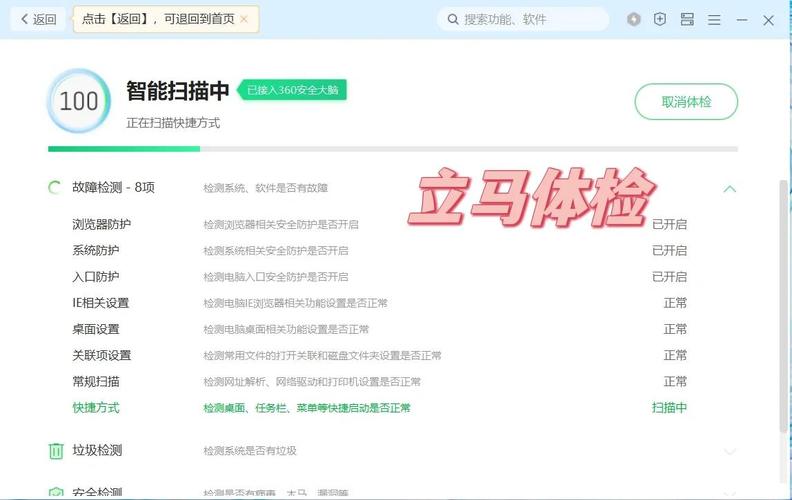The width and height of the screenshot is (792, 500).
Task: Click 已开启 status of 入口防护
Action: (669, 277)
